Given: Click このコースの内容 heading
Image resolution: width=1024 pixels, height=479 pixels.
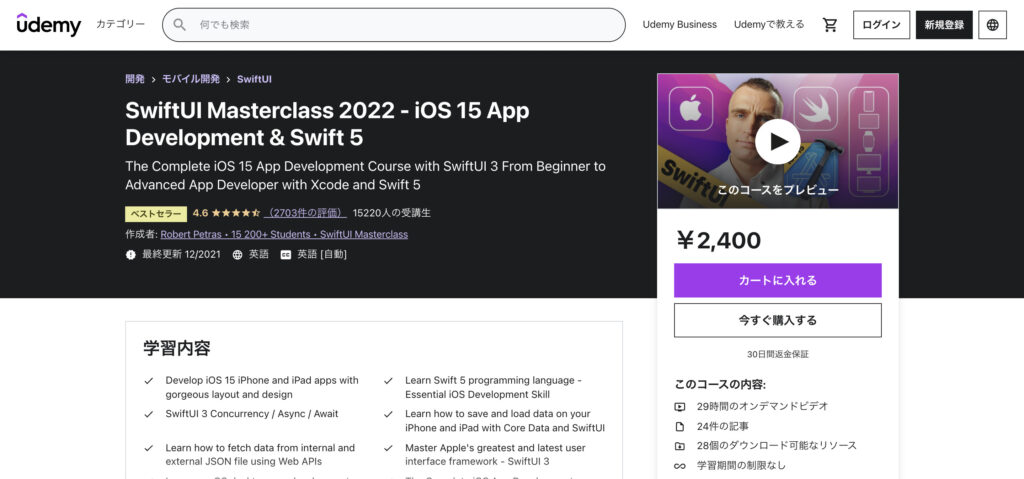Looking at the screenshot, I should [x=720, y=384].
